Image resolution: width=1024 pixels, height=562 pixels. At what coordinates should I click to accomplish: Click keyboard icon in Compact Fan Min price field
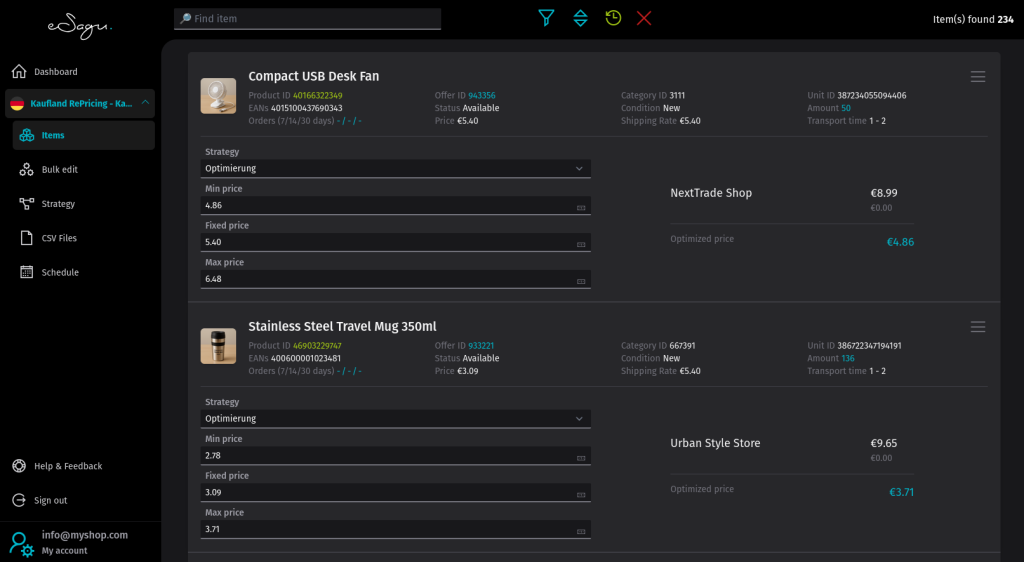[x=581, y=207]
